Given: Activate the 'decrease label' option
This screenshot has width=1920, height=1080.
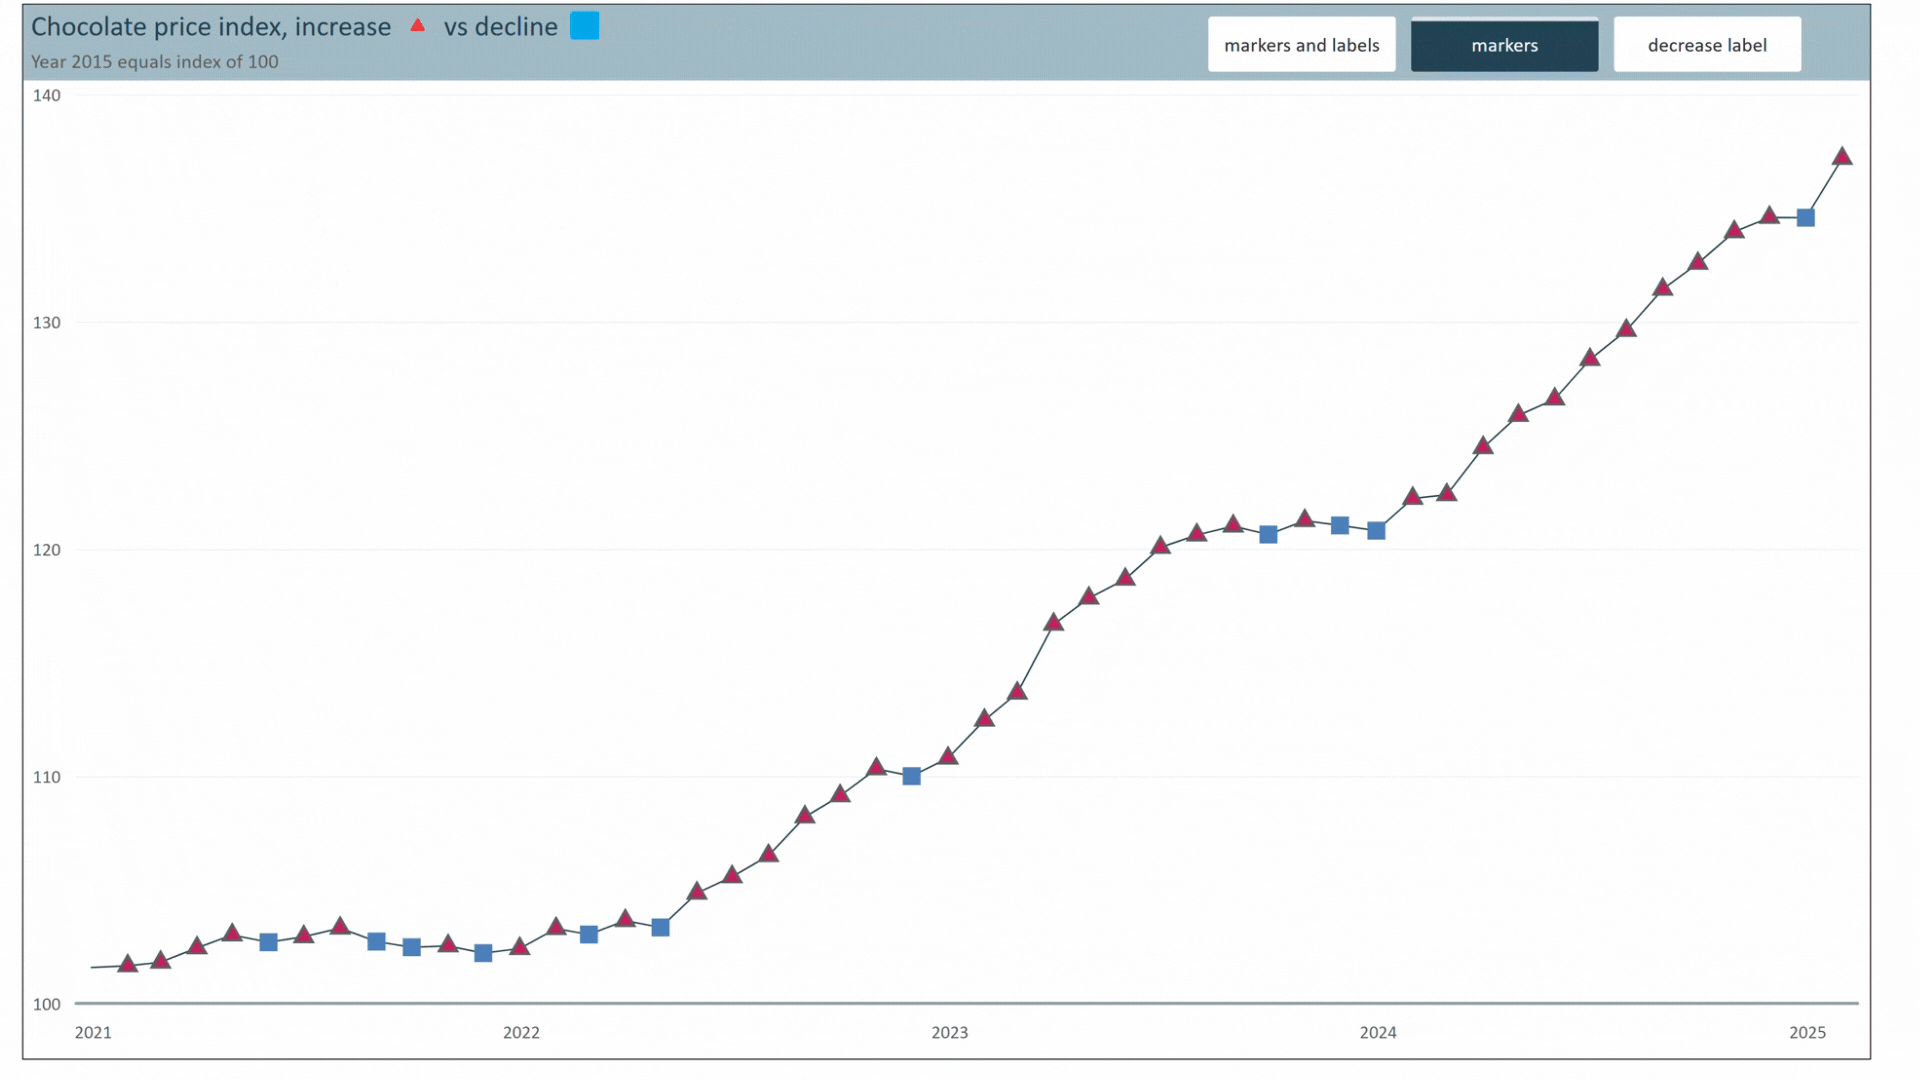Looking at the screenshot, I should pos(1707,45).
